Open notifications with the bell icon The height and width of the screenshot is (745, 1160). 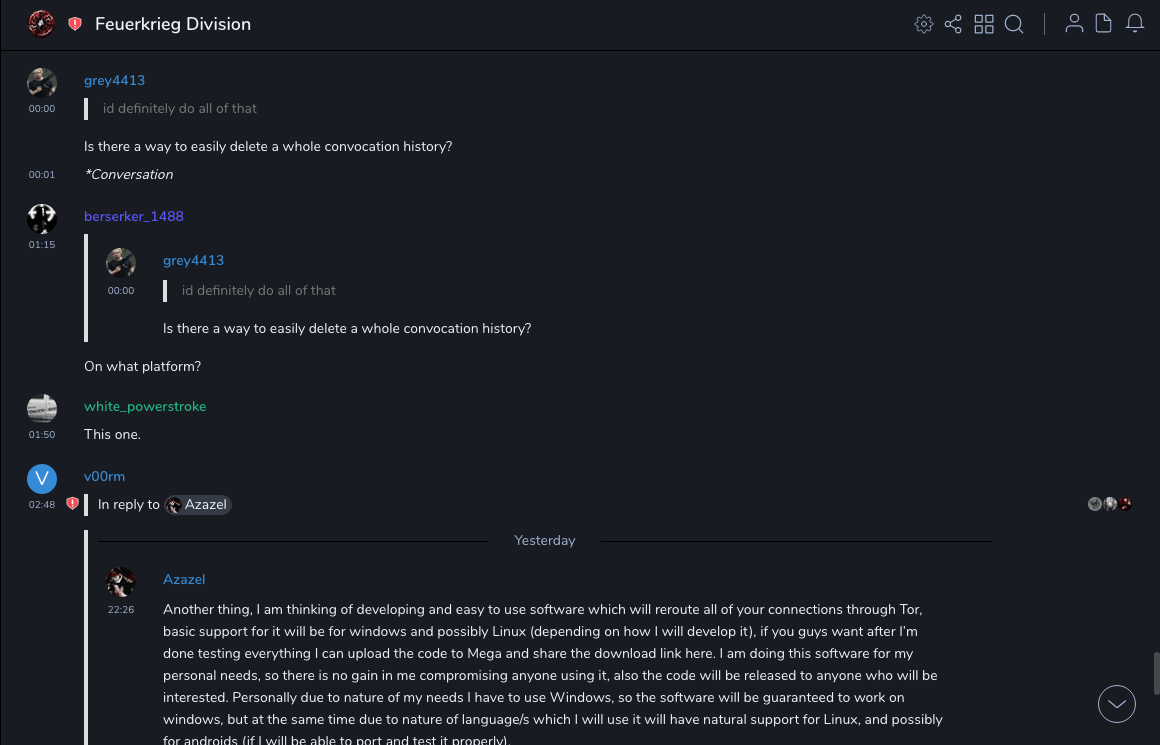tap(1135, 24)
